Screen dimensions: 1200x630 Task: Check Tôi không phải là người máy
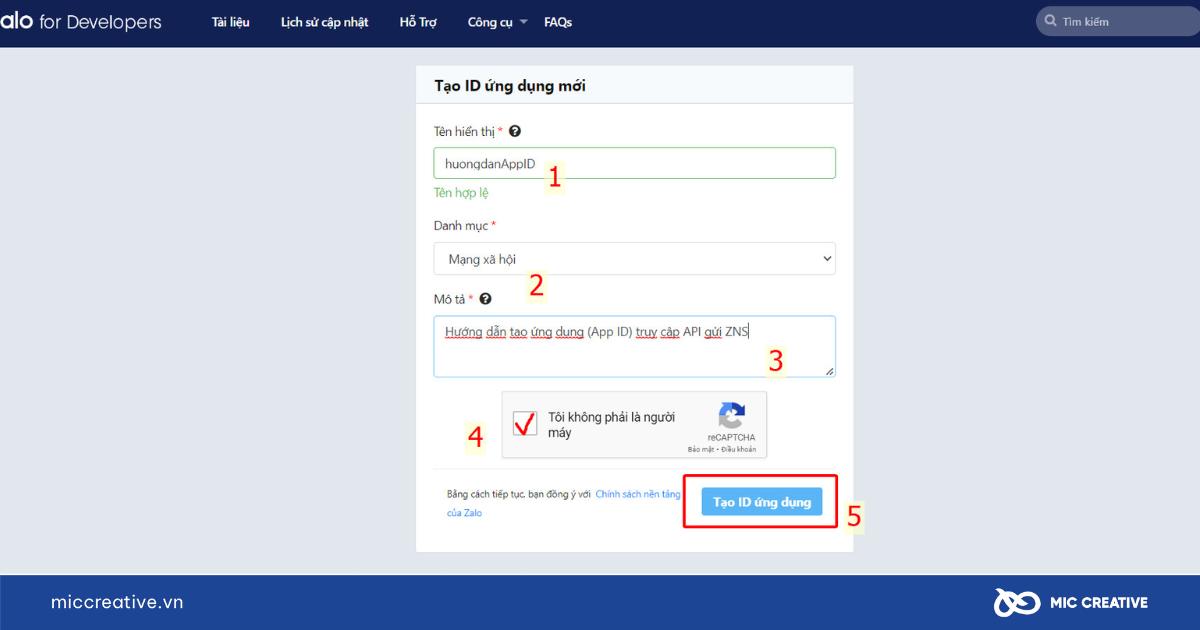(x=525, y=424)
